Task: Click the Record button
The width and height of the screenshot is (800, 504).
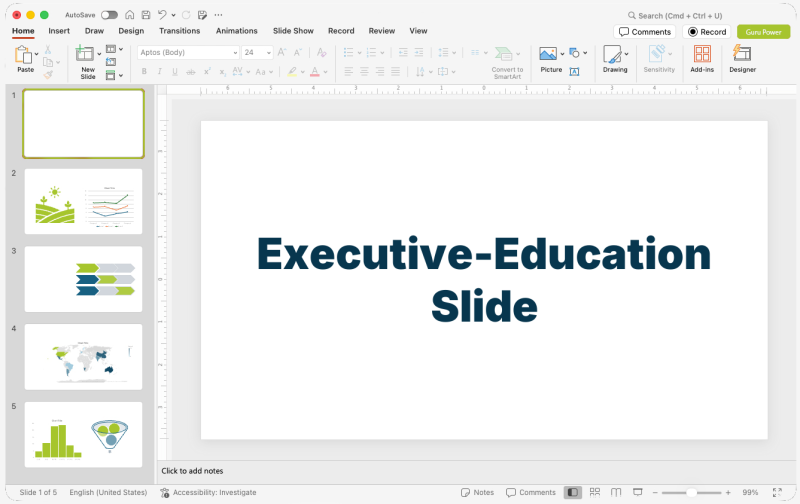Action: pos(707,32)
